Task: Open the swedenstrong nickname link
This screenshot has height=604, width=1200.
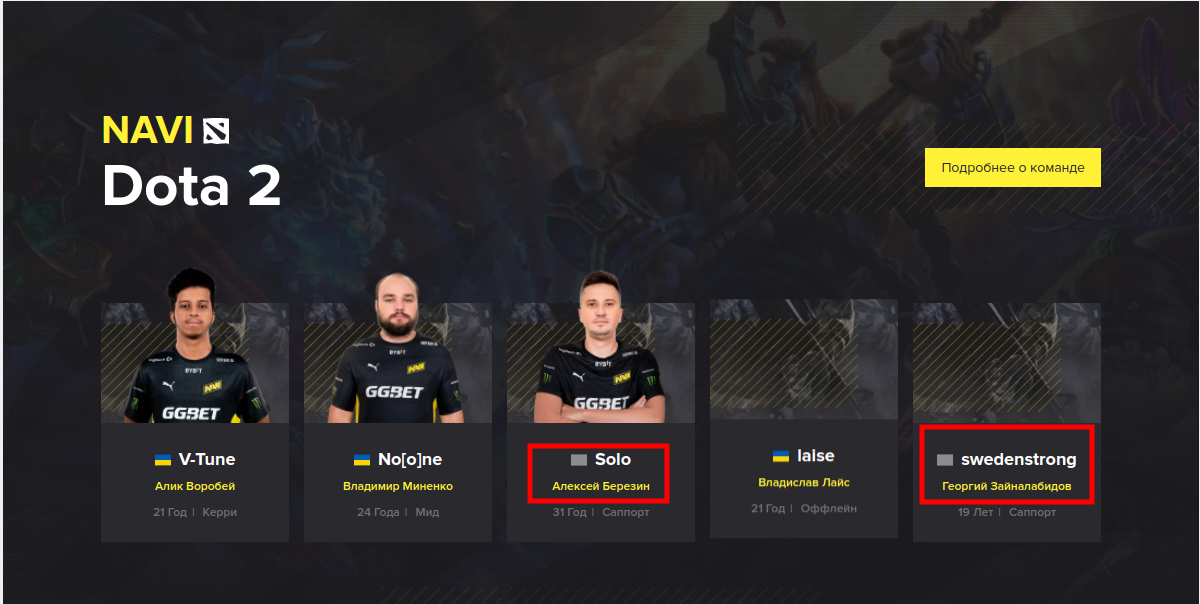Action: point(1019,460)
